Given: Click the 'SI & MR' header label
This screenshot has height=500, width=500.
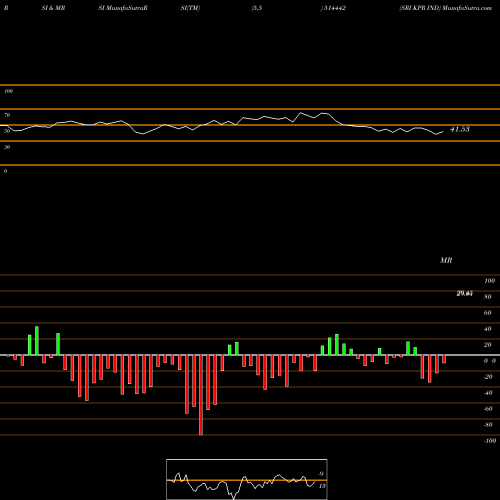Looking at the screenshot, I should 53,8.
